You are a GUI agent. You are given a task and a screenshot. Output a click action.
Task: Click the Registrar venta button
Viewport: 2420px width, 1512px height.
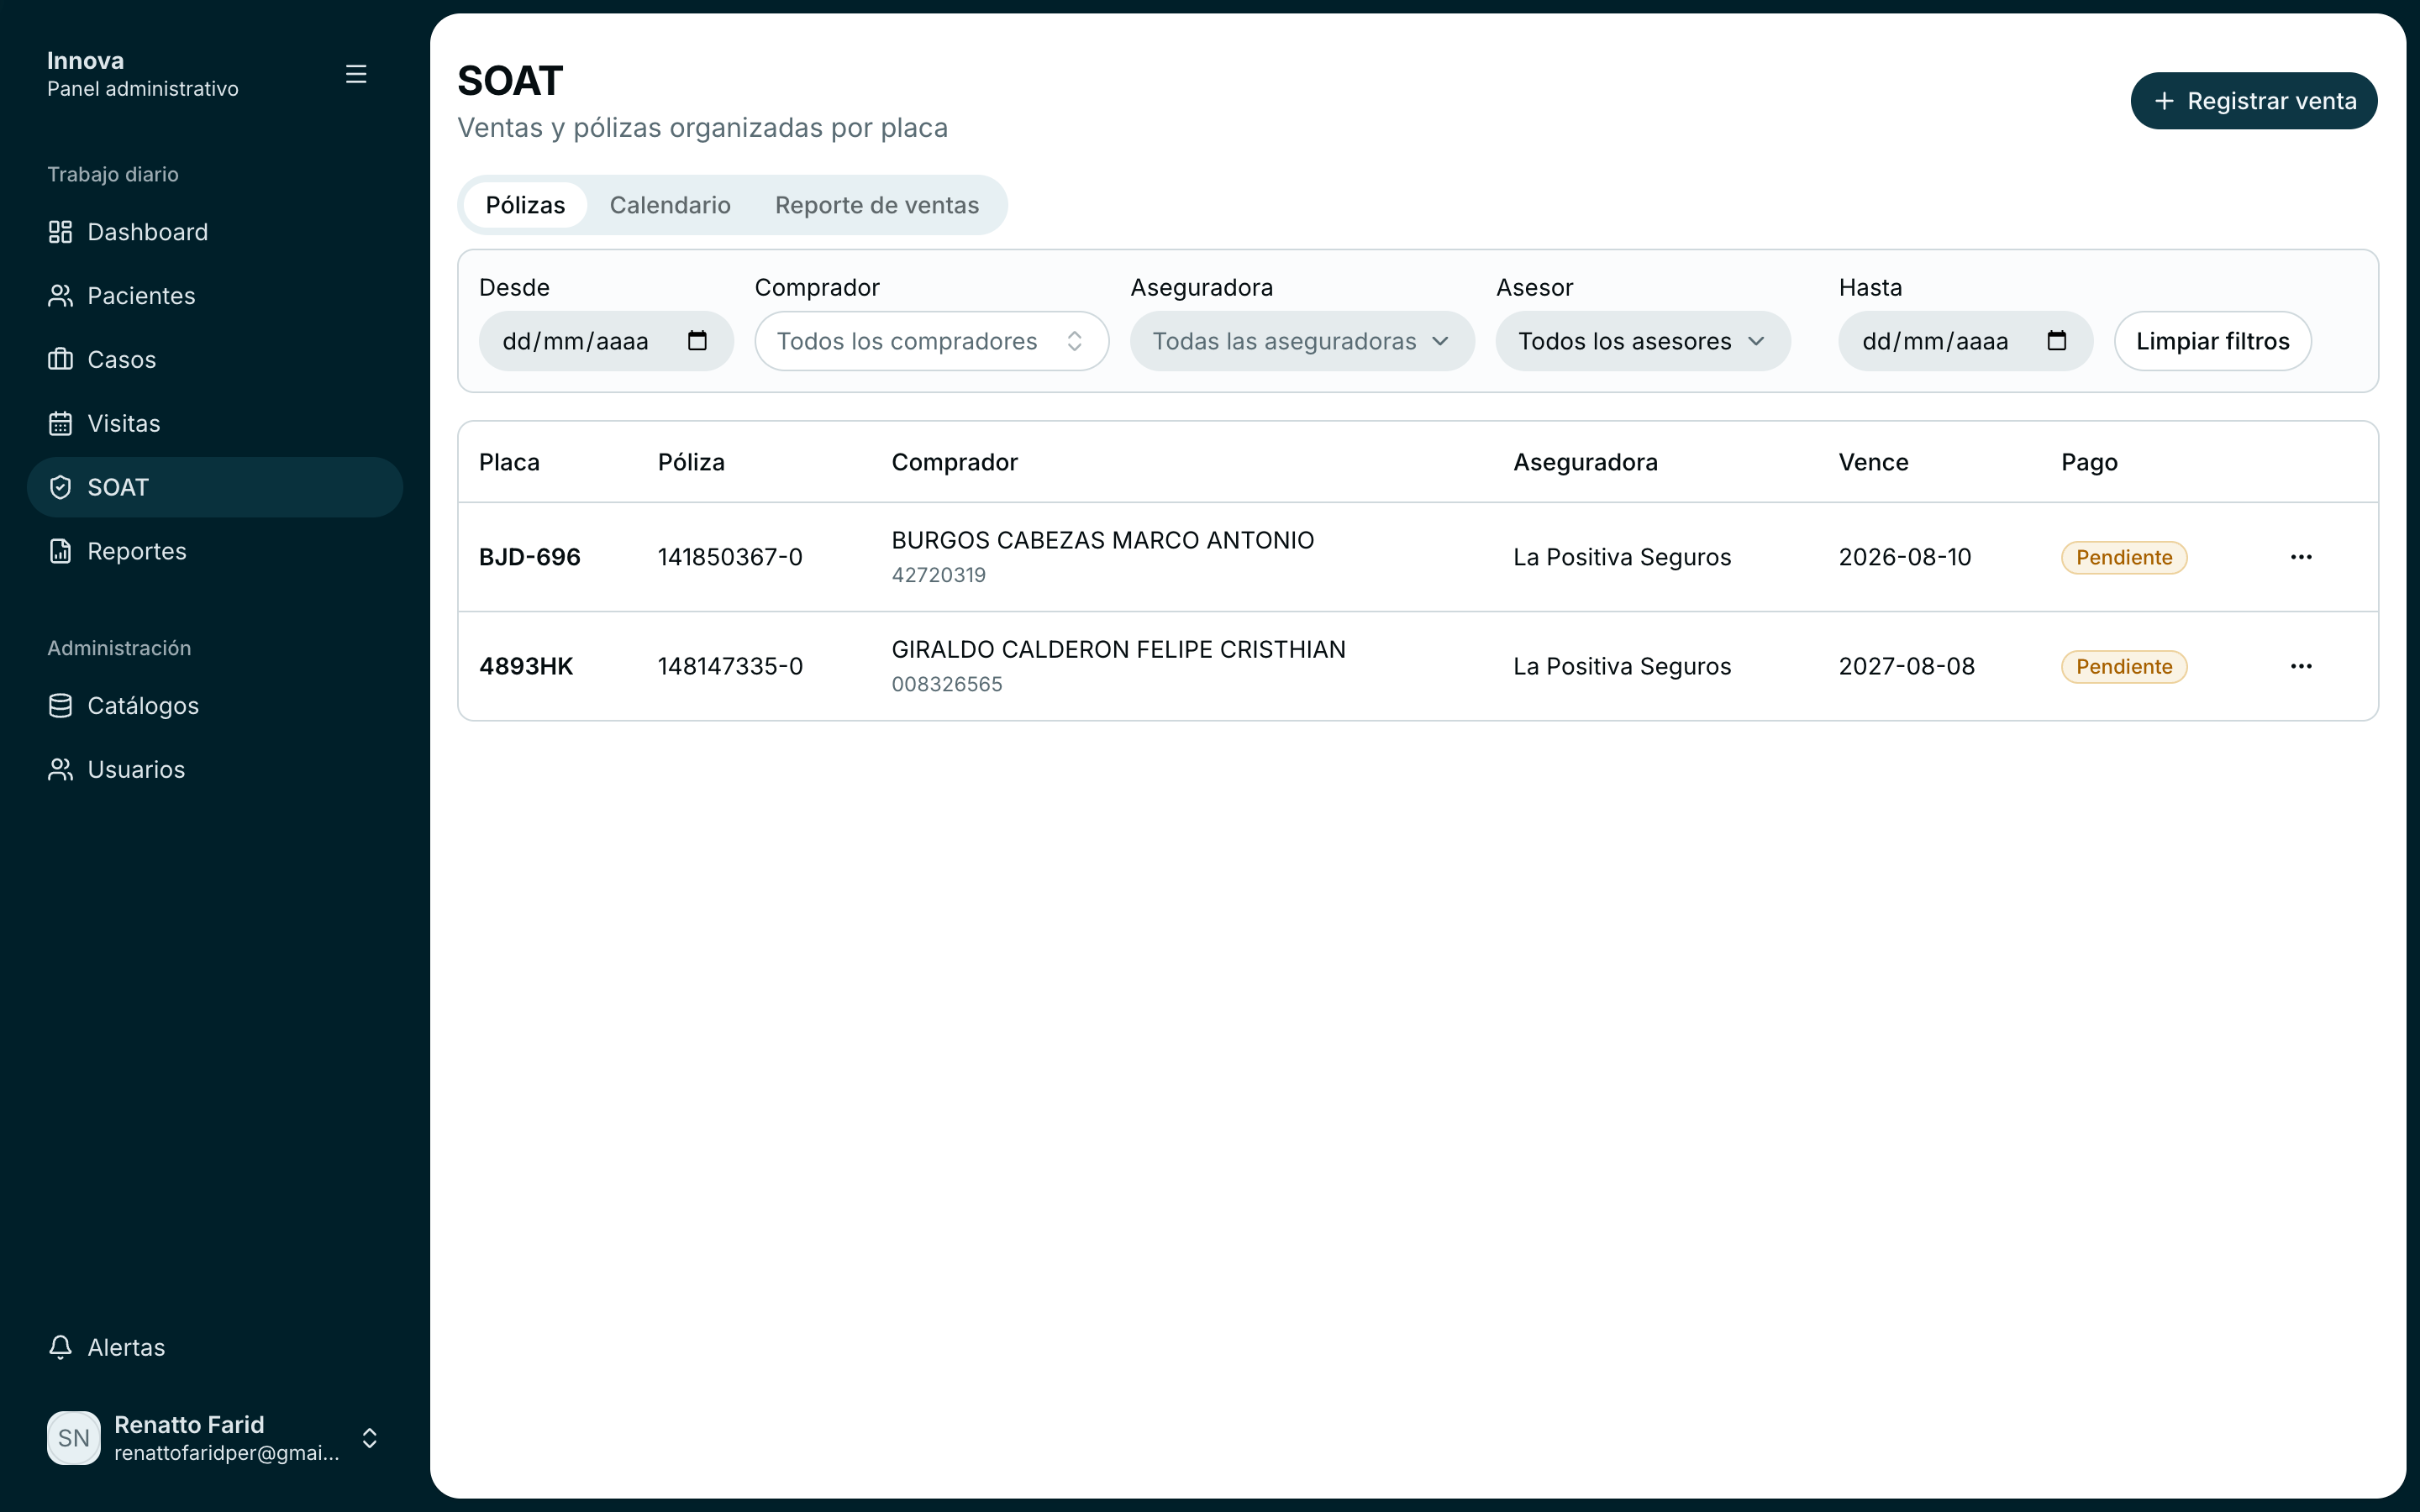pos(2254,101)
